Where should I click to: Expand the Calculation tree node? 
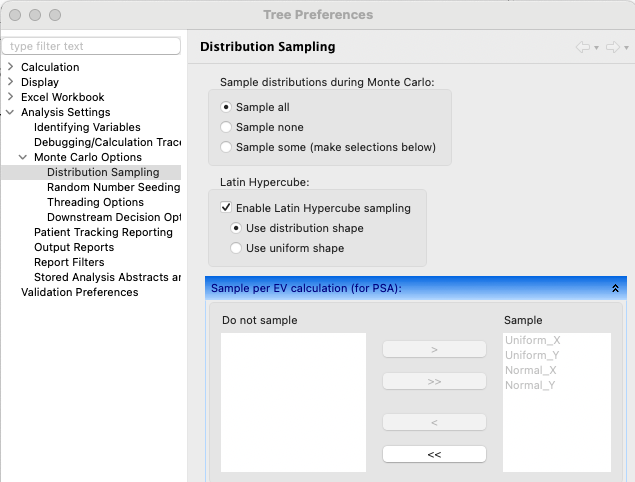pyautogui.click(x=10, y=67)
